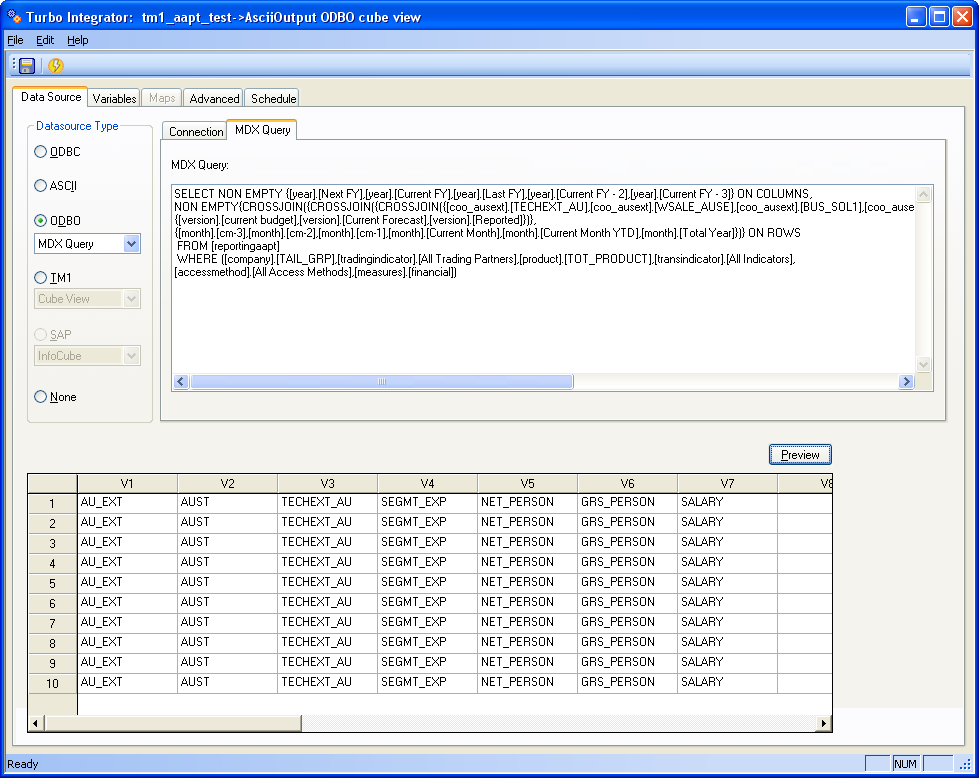Click the V5 column header
Screen dimensions: 979x778
[528, 483]
